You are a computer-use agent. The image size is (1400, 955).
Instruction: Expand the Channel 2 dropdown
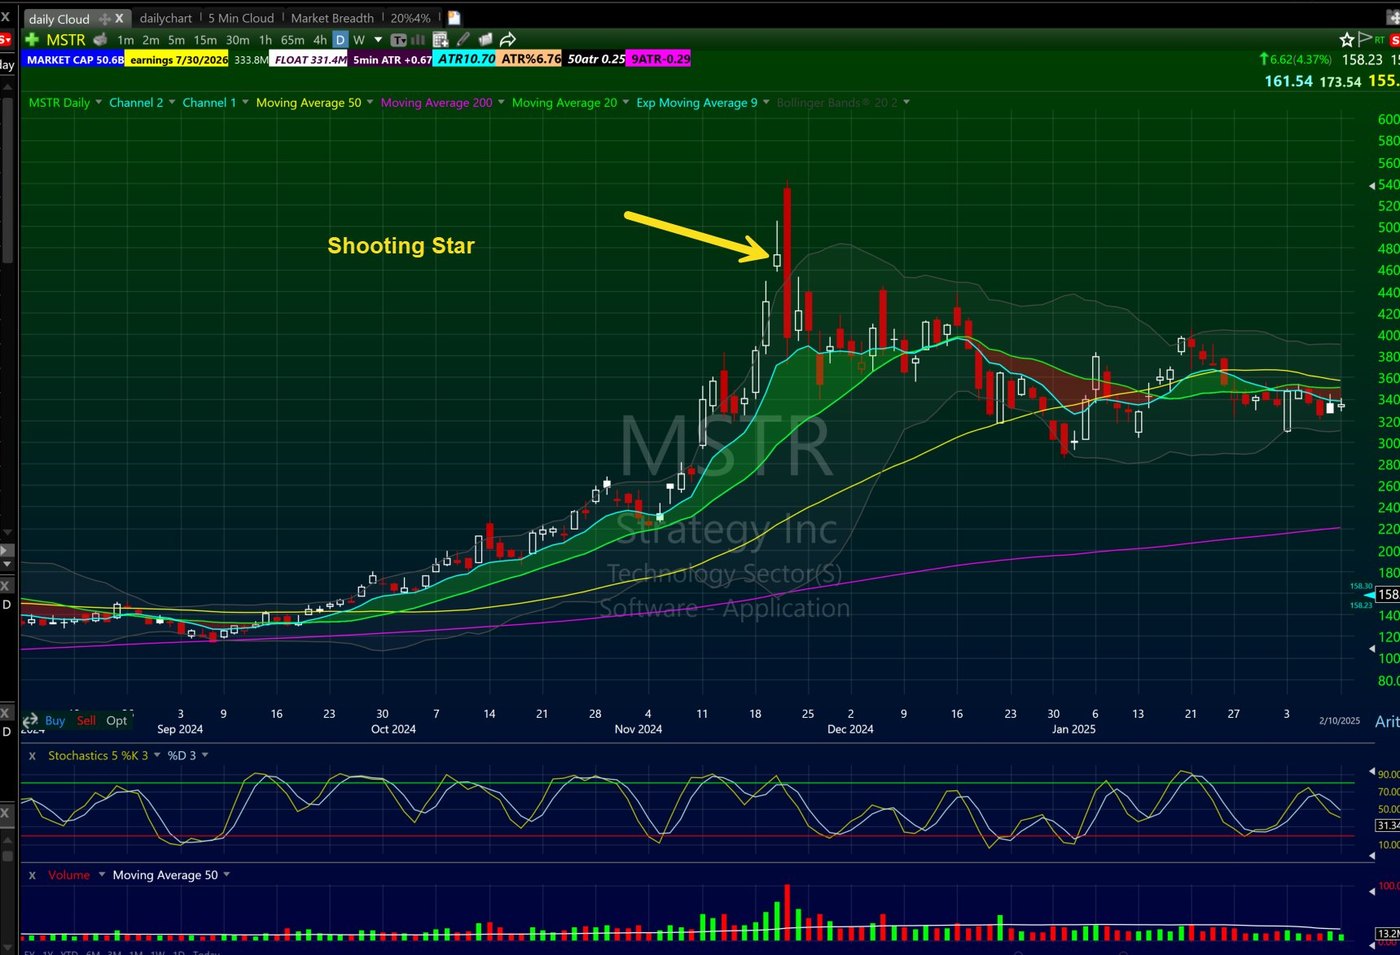172,102
